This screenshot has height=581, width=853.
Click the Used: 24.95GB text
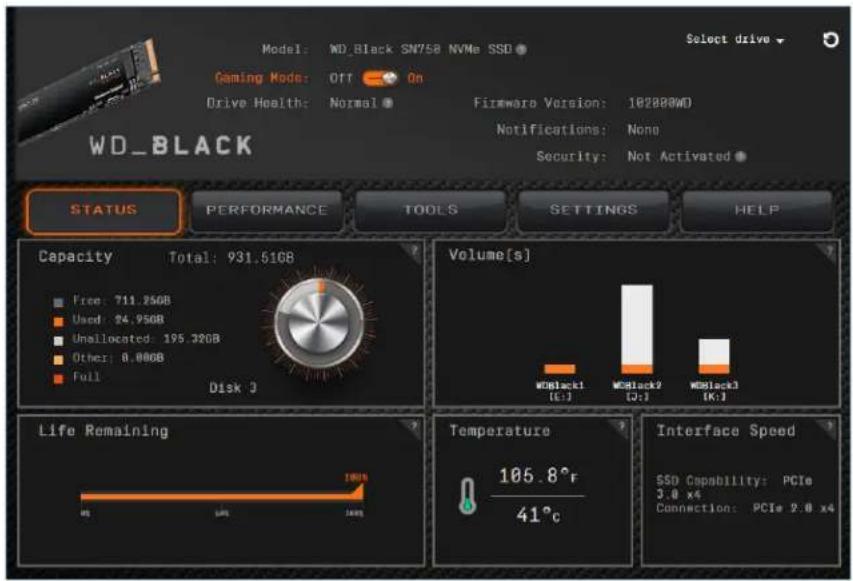[118, 319]
